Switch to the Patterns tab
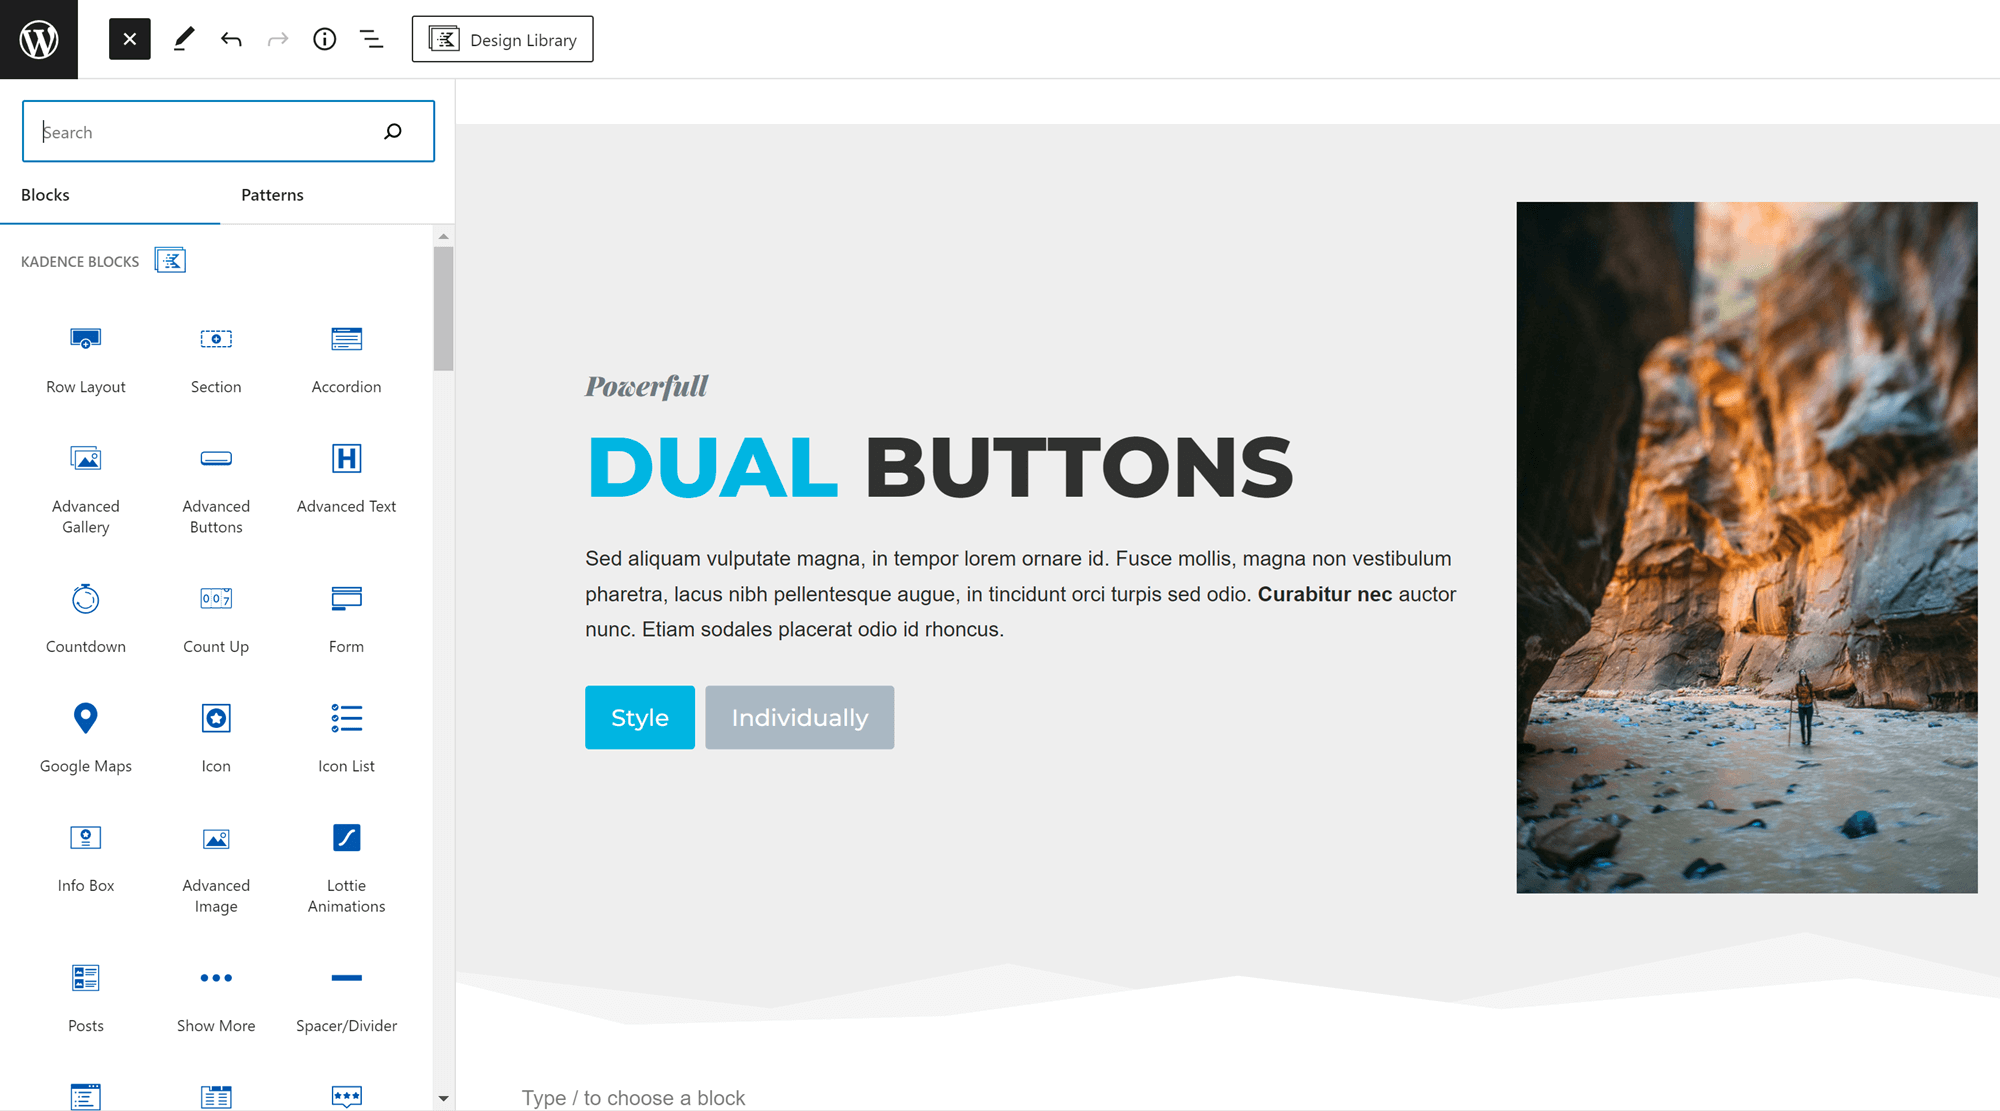Image resolution: width=2000 pixels, height=1111 pixels. click(272, 194)
